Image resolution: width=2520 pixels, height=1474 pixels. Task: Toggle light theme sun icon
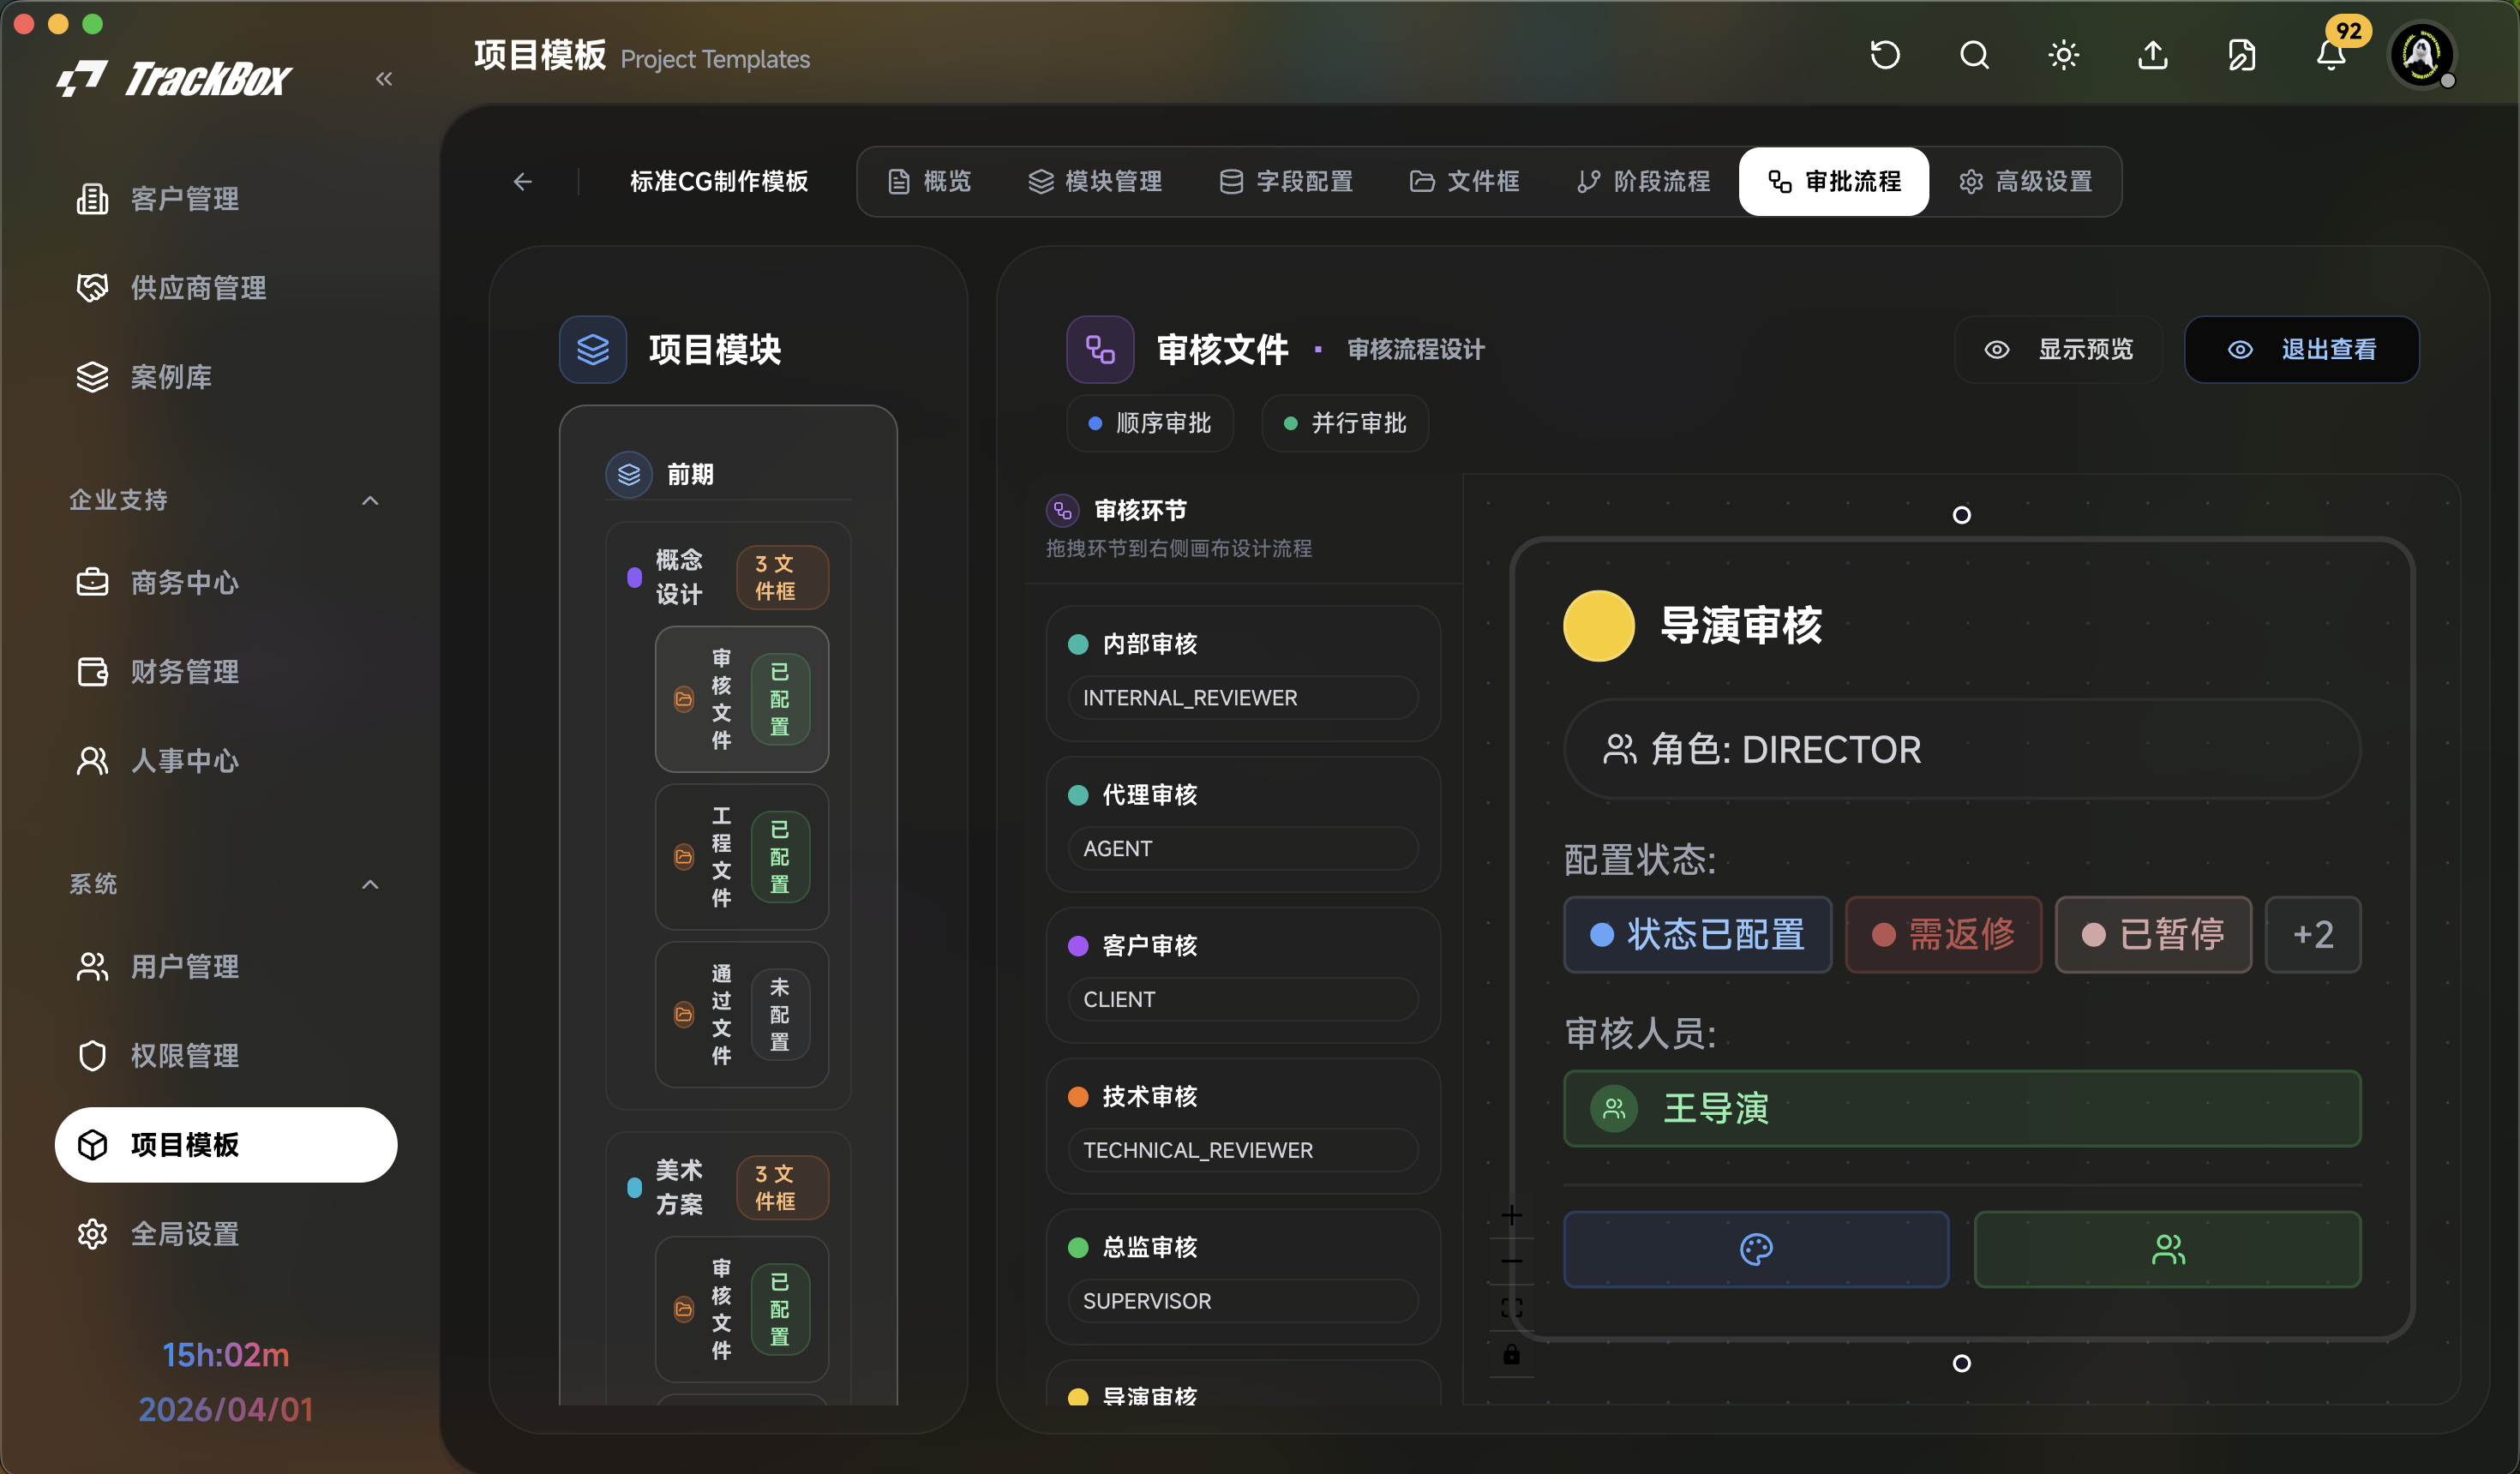(2064, 55)
